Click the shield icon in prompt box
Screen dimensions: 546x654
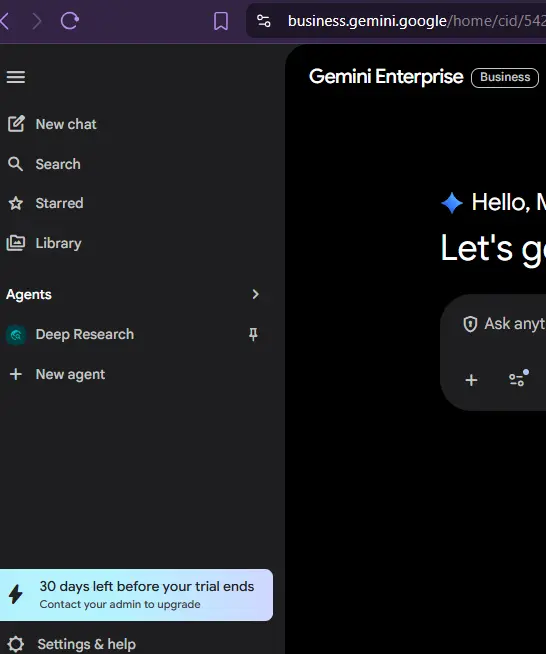[470, 324]
